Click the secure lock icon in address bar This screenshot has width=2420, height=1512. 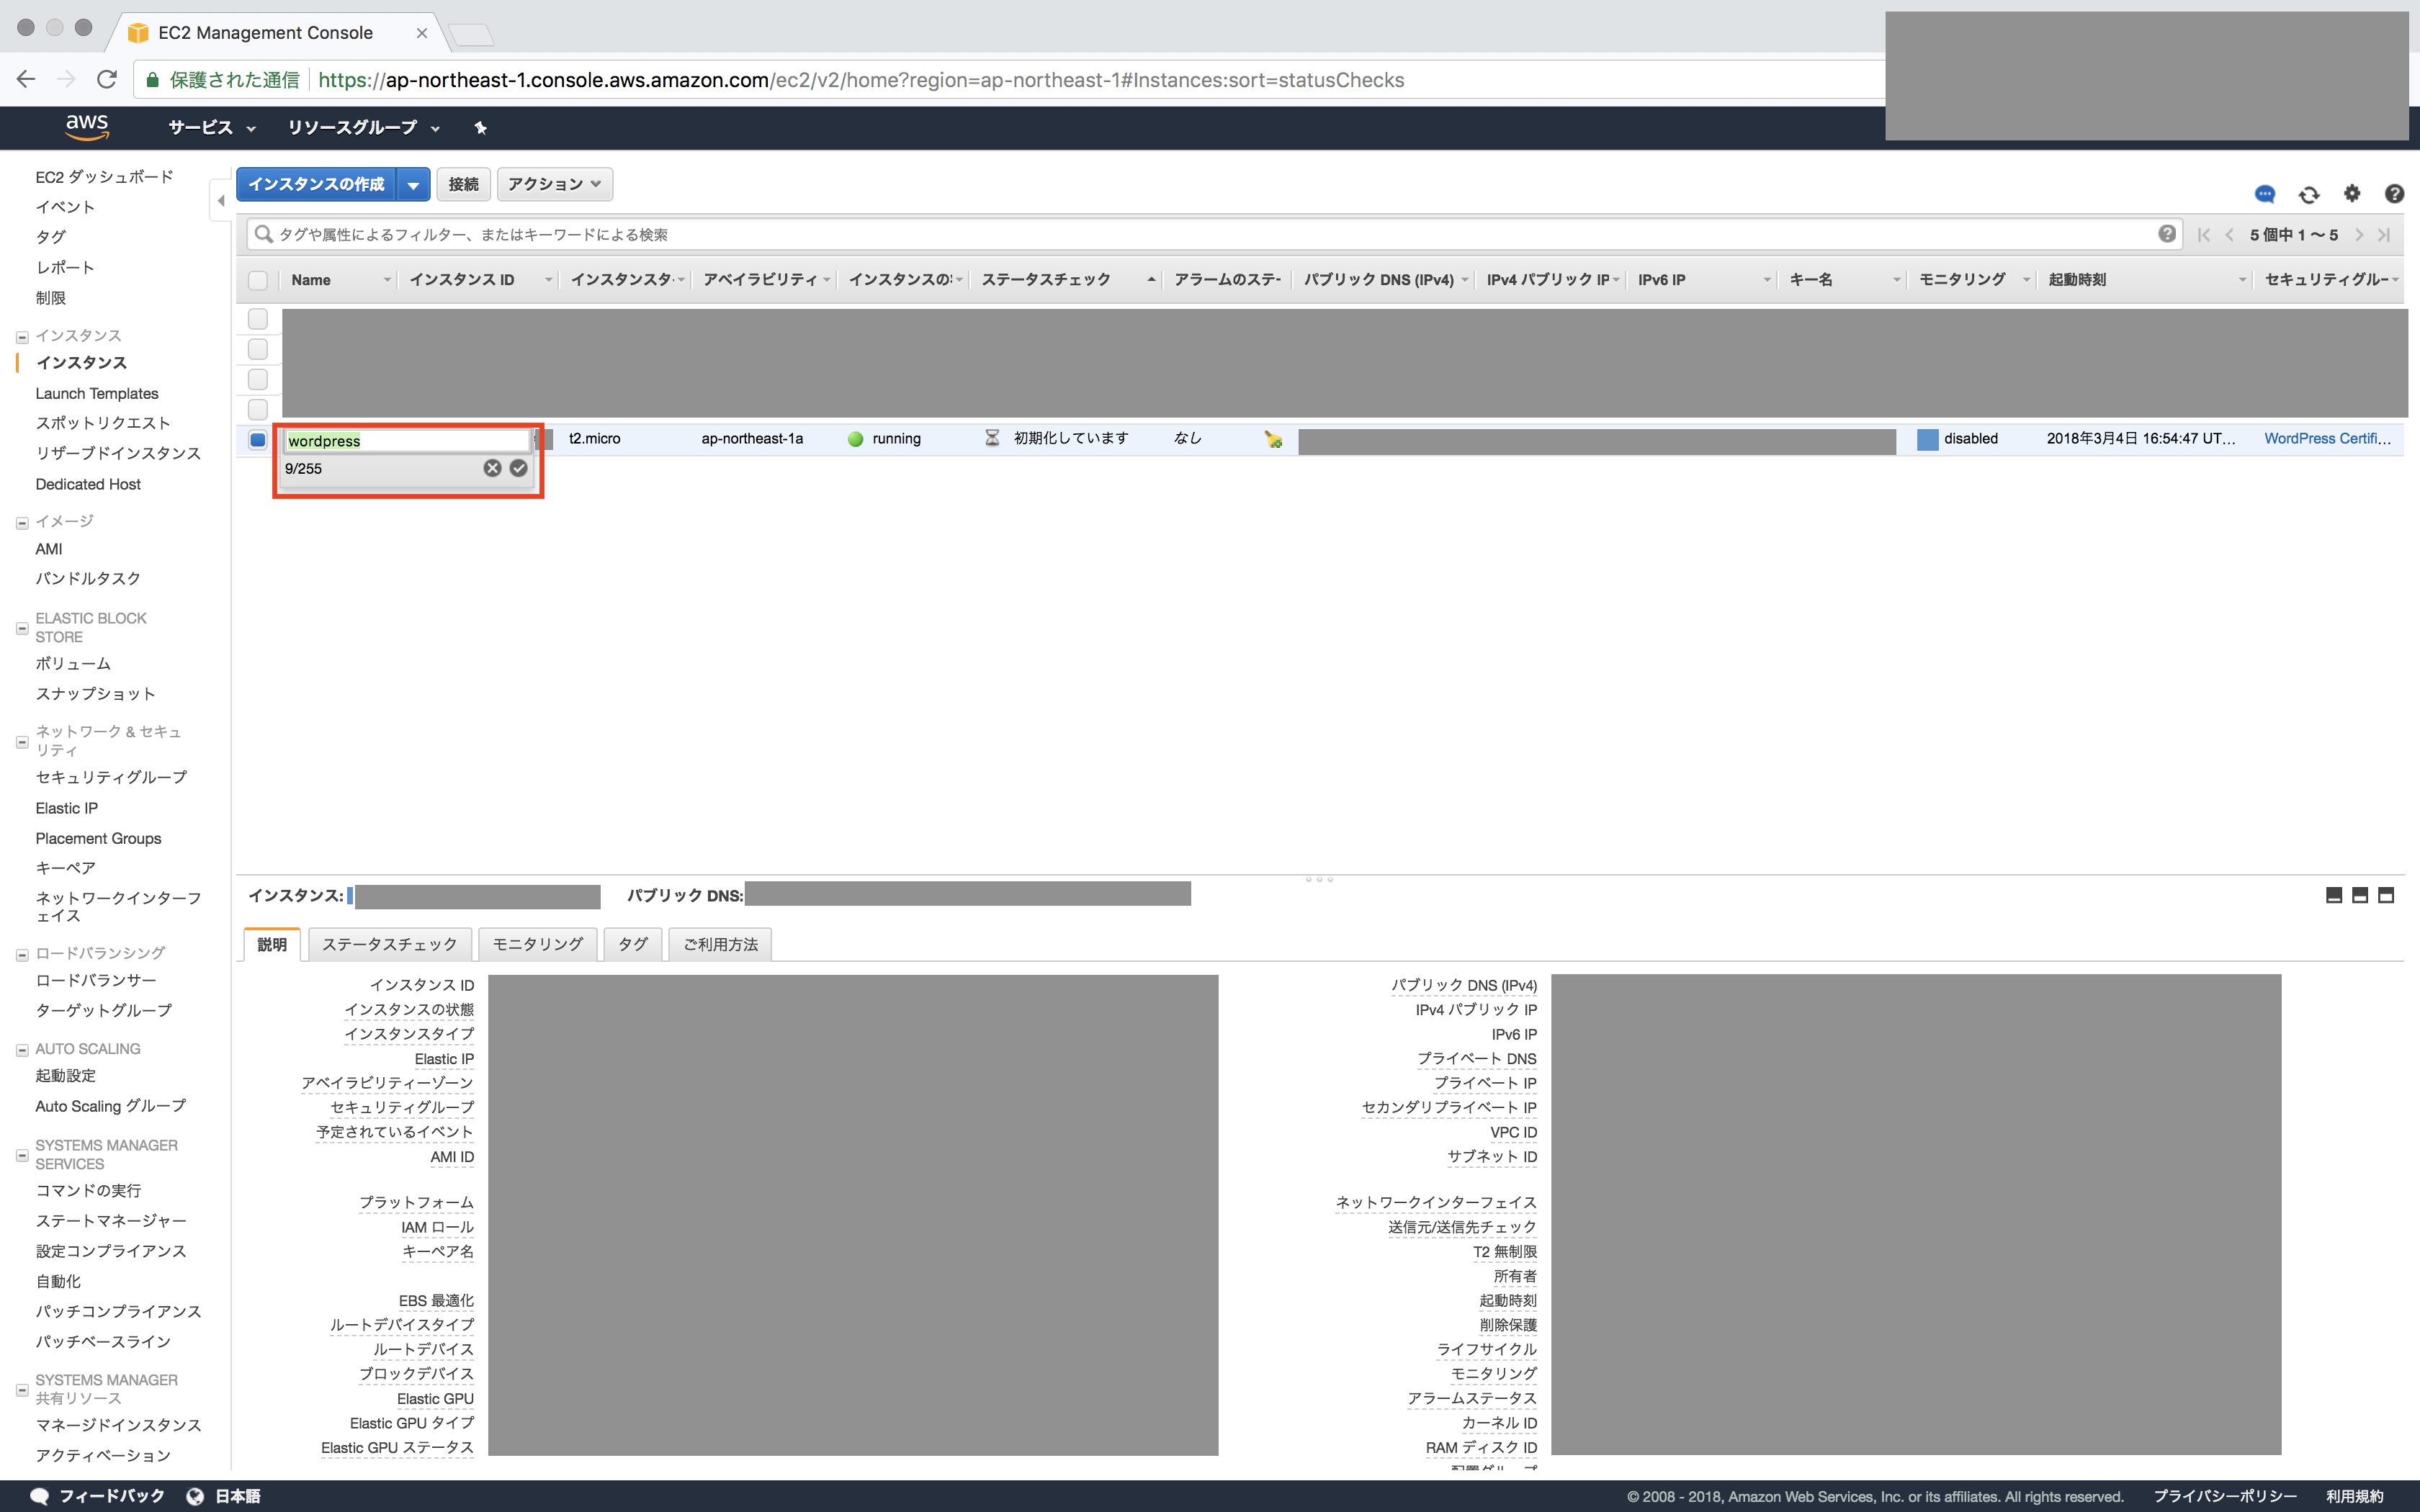coord(152,80)
